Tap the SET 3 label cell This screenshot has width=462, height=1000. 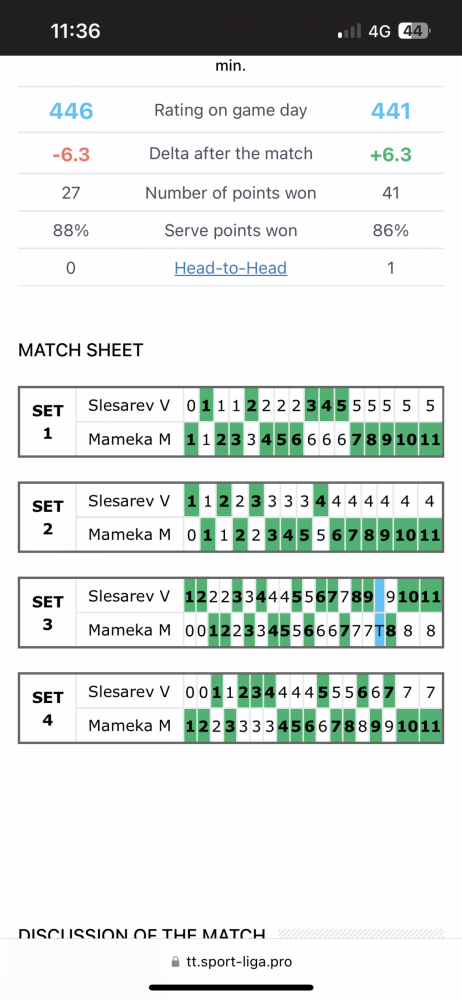48,613
